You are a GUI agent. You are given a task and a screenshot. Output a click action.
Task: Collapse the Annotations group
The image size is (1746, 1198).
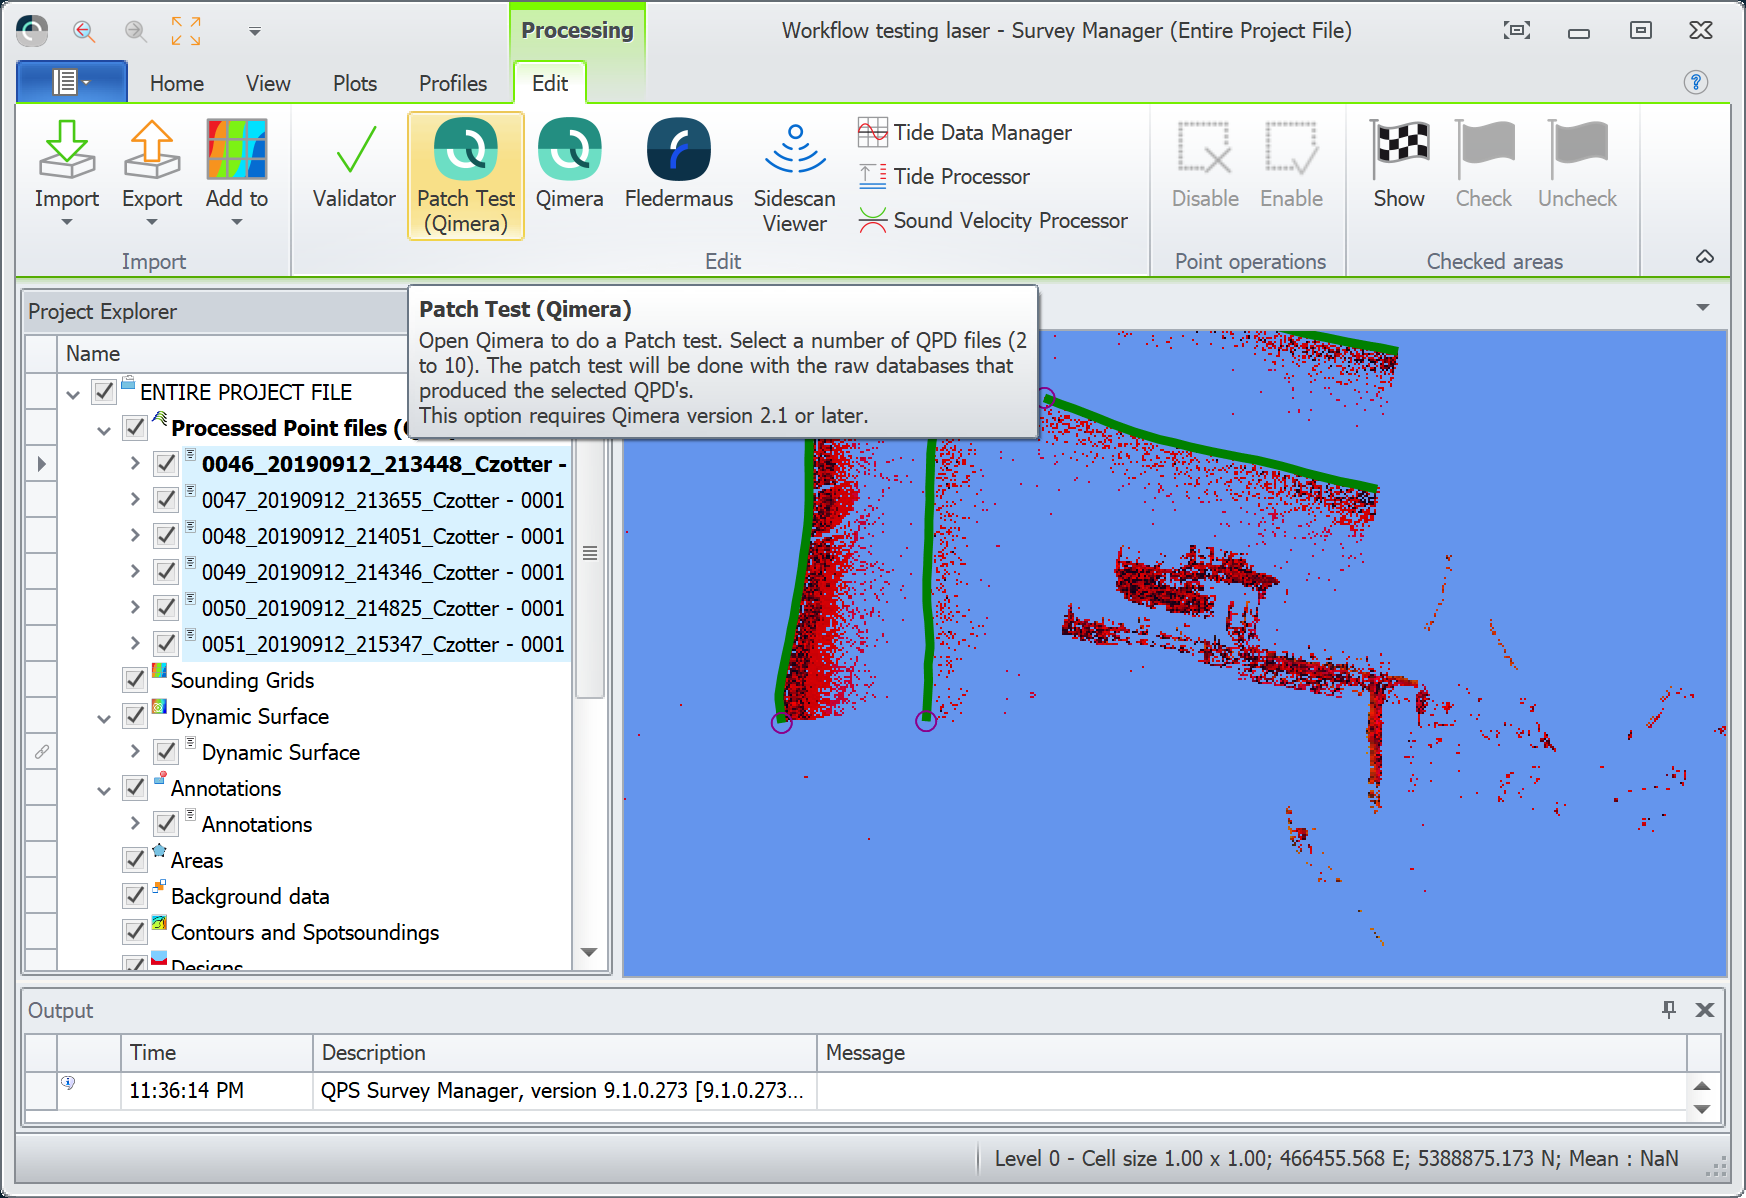(104, 790)
